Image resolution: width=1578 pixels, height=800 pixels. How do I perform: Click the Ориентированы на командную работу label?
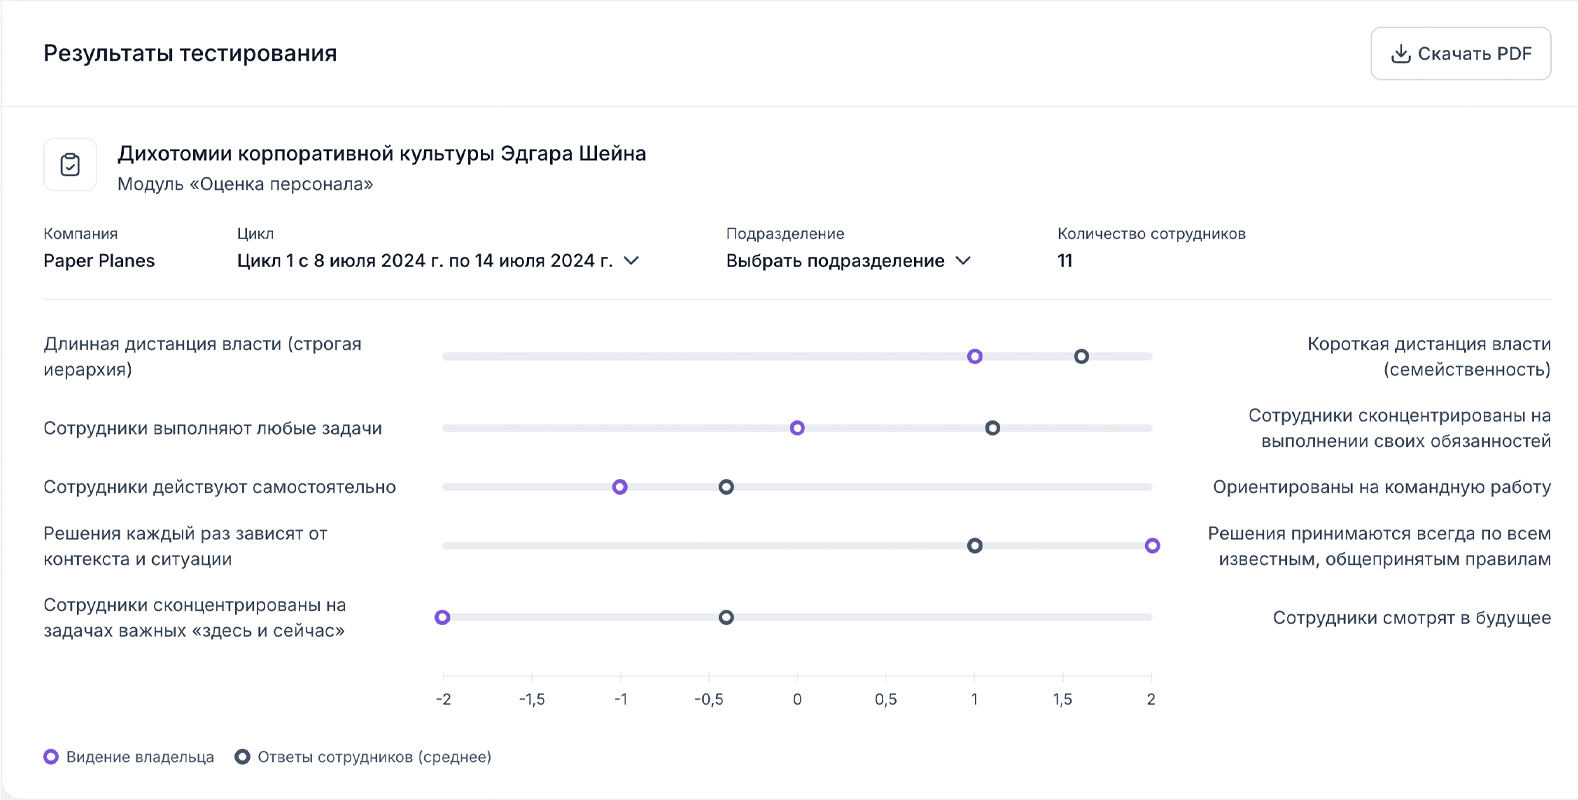click(x=1382, y=487)
